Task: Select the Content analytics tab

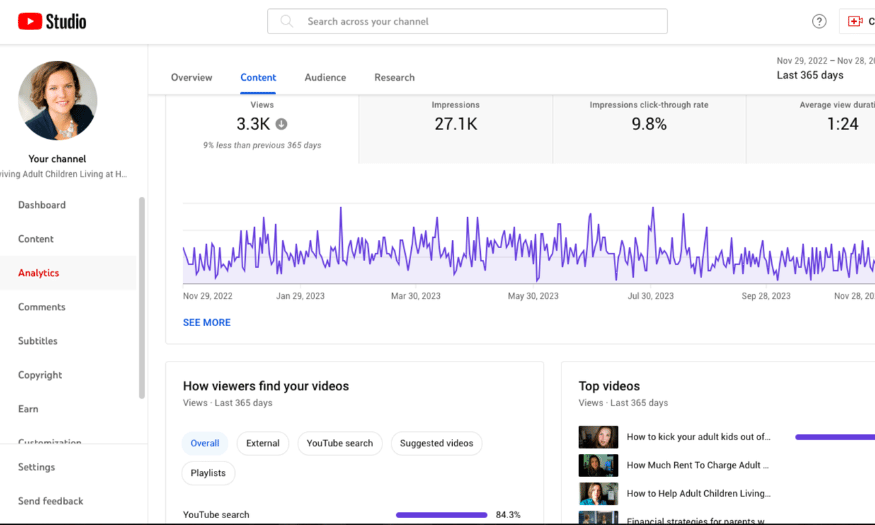Action: click(258, 78)
